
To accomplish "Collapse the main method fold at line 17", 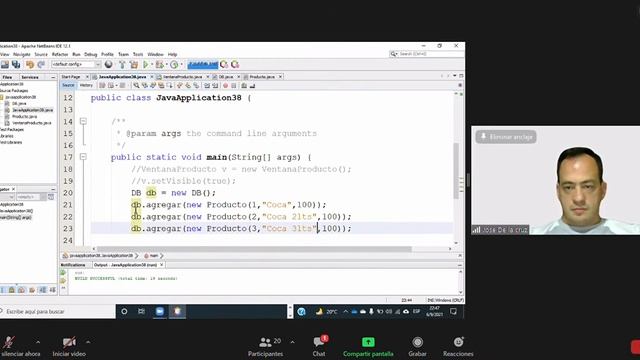I will click(x=83, y=157).
